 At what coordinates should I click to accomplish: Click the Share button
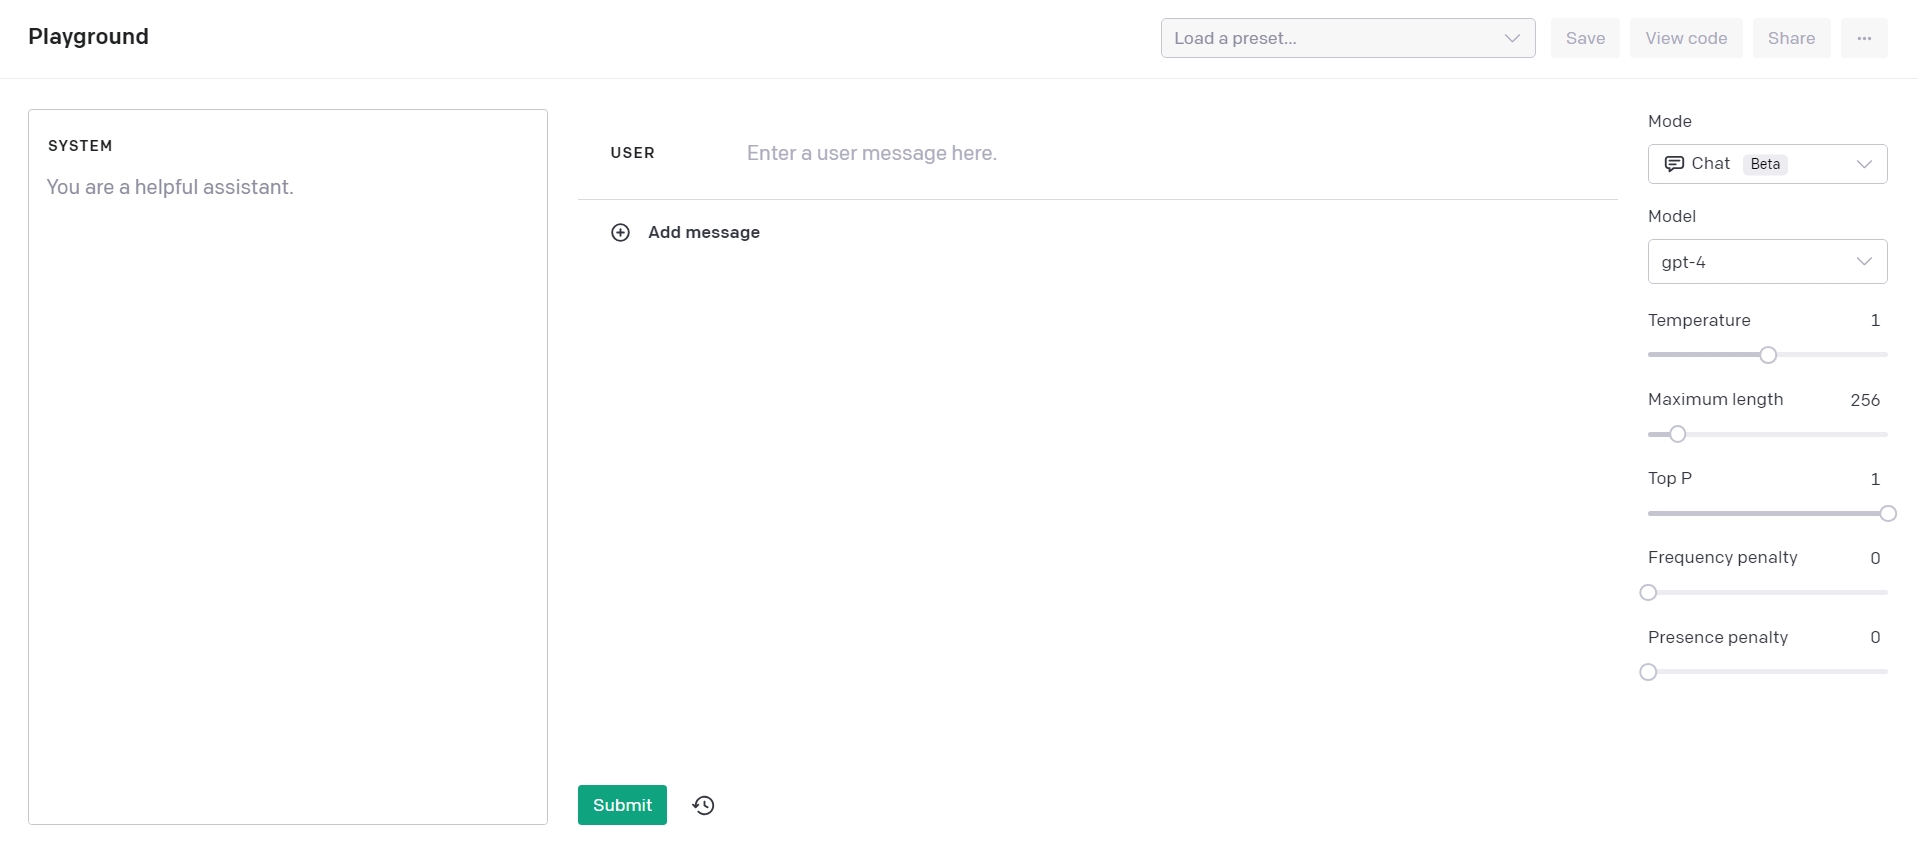click(x=1791, y=38)
